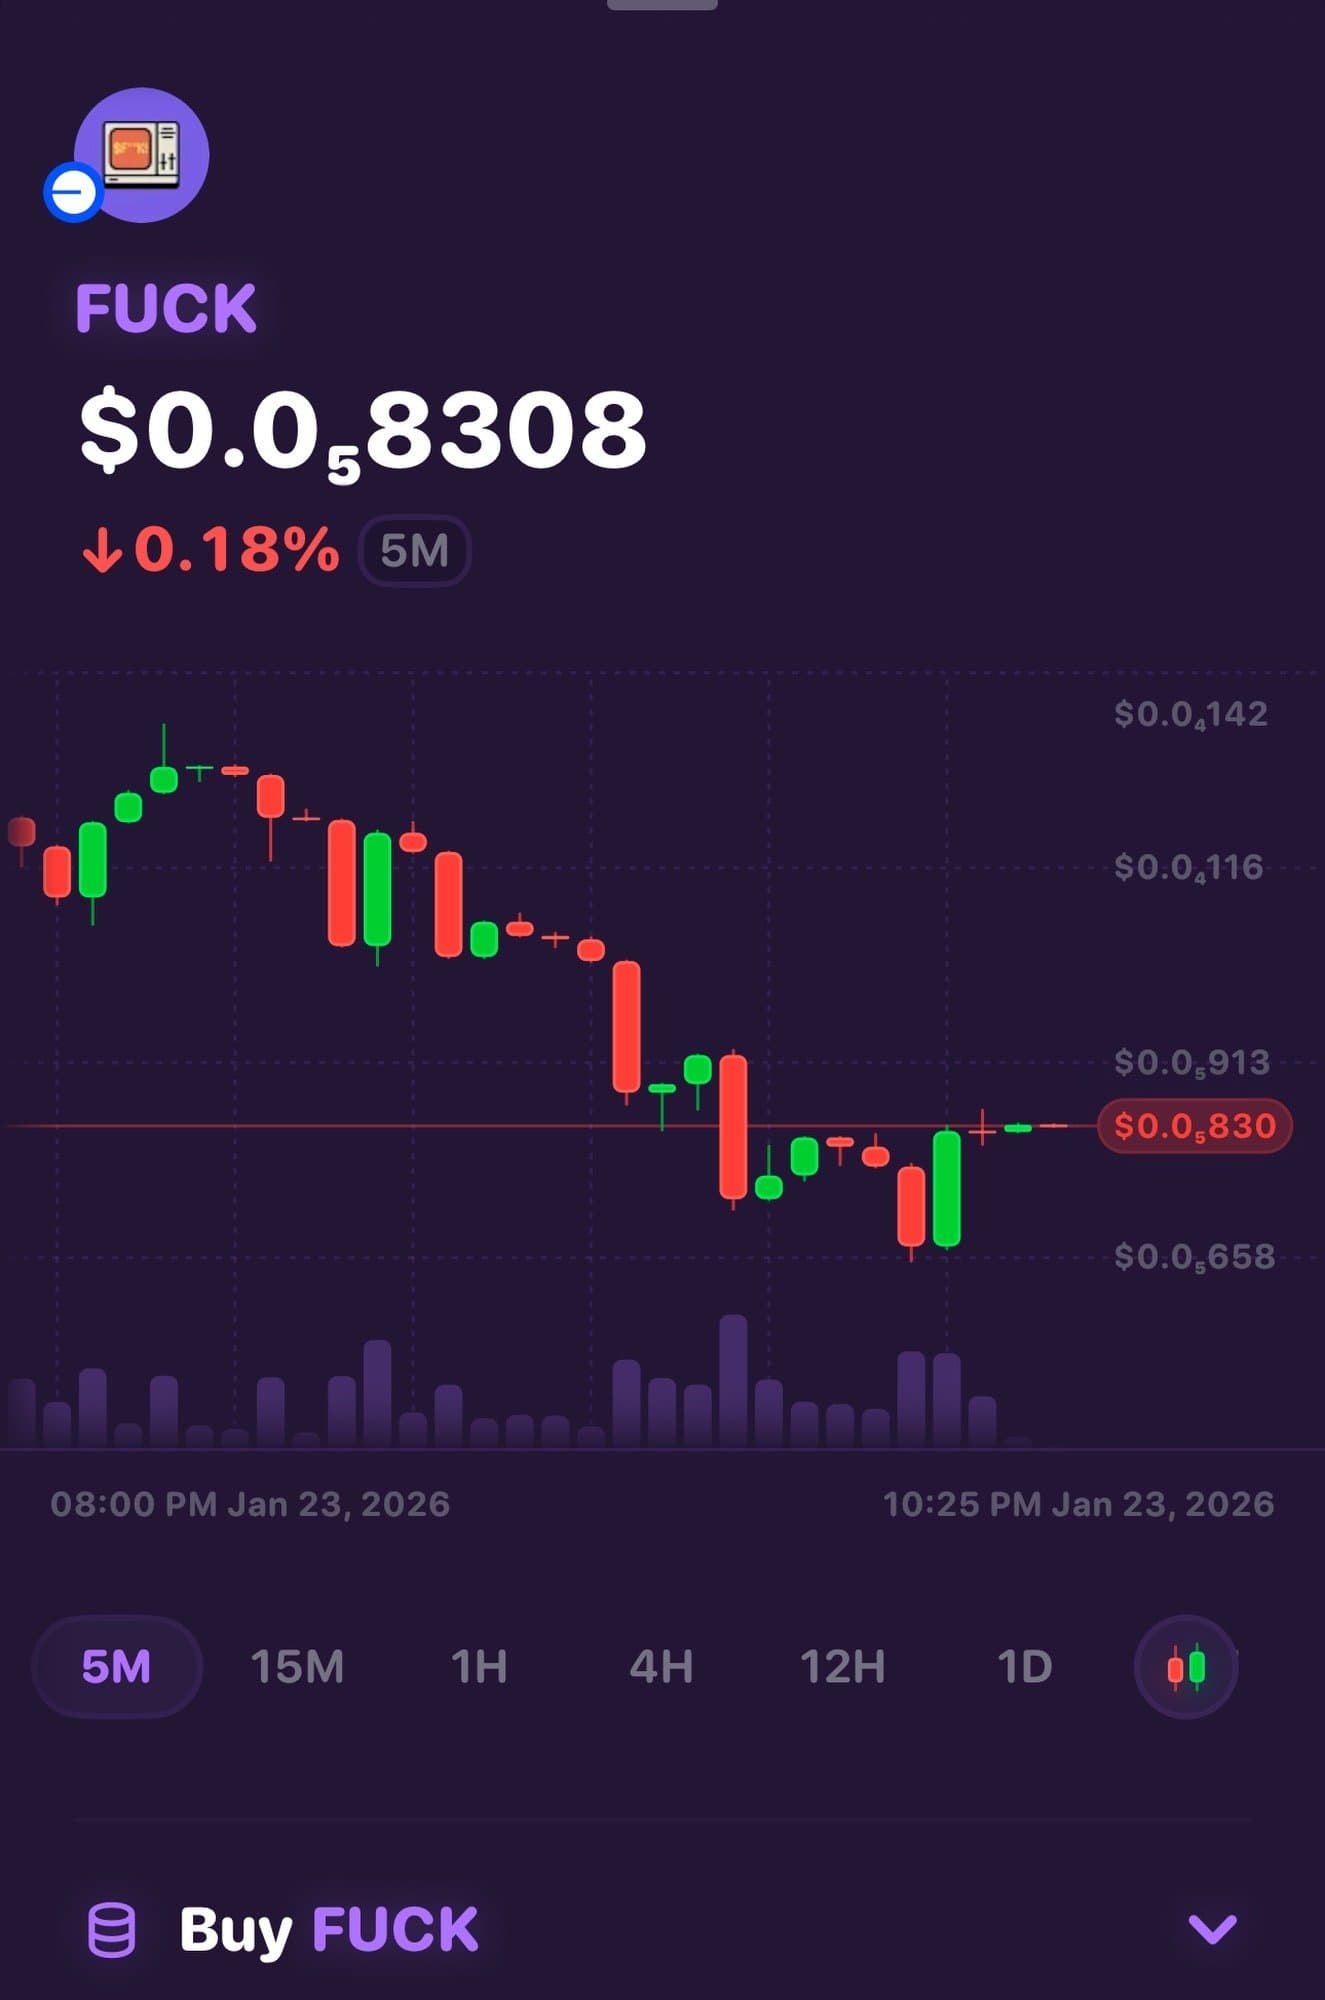
Task: Toggle the candlestick chart type icon
Action: point(1186,1667)
